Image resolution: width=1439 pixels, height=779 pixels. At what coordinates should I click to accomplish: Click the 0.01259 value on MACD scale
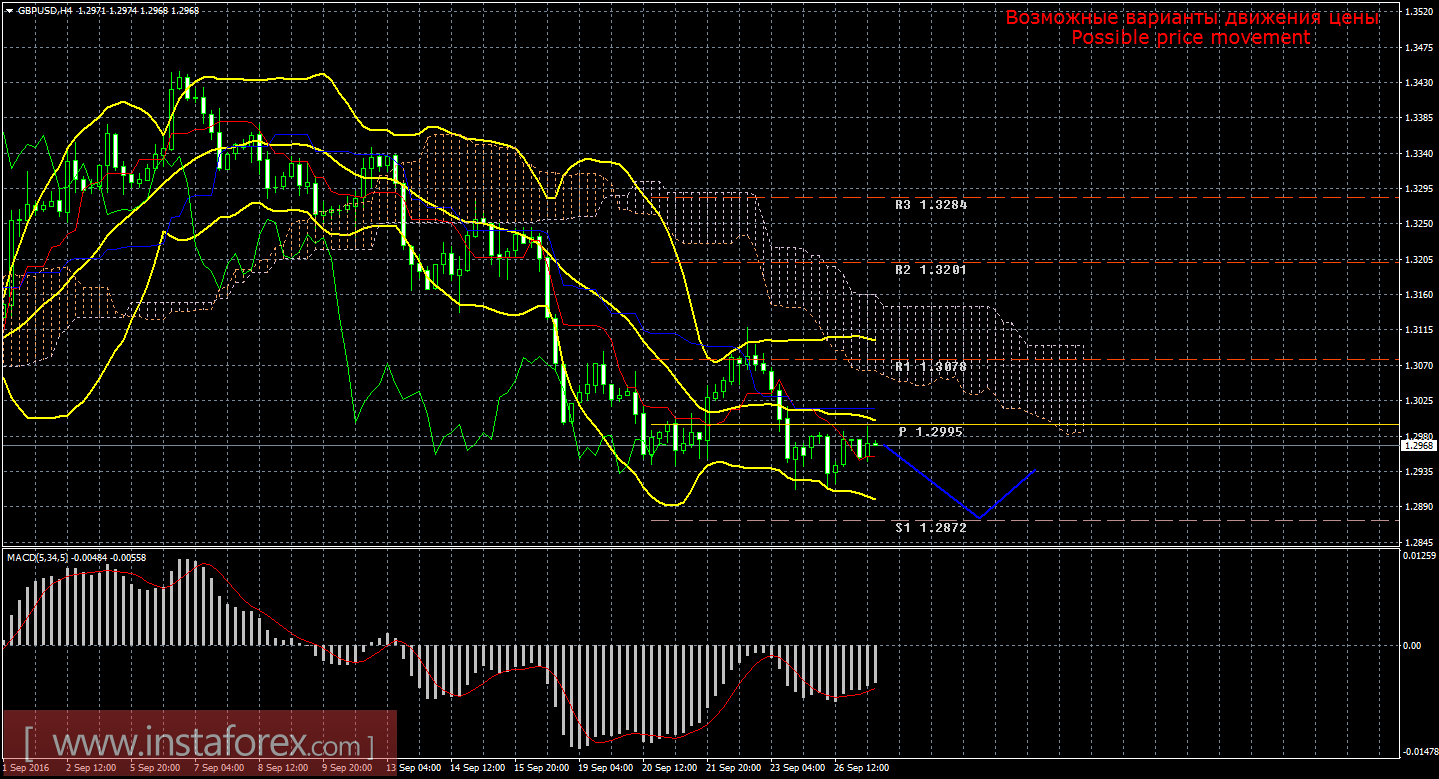pos(1419,556)
